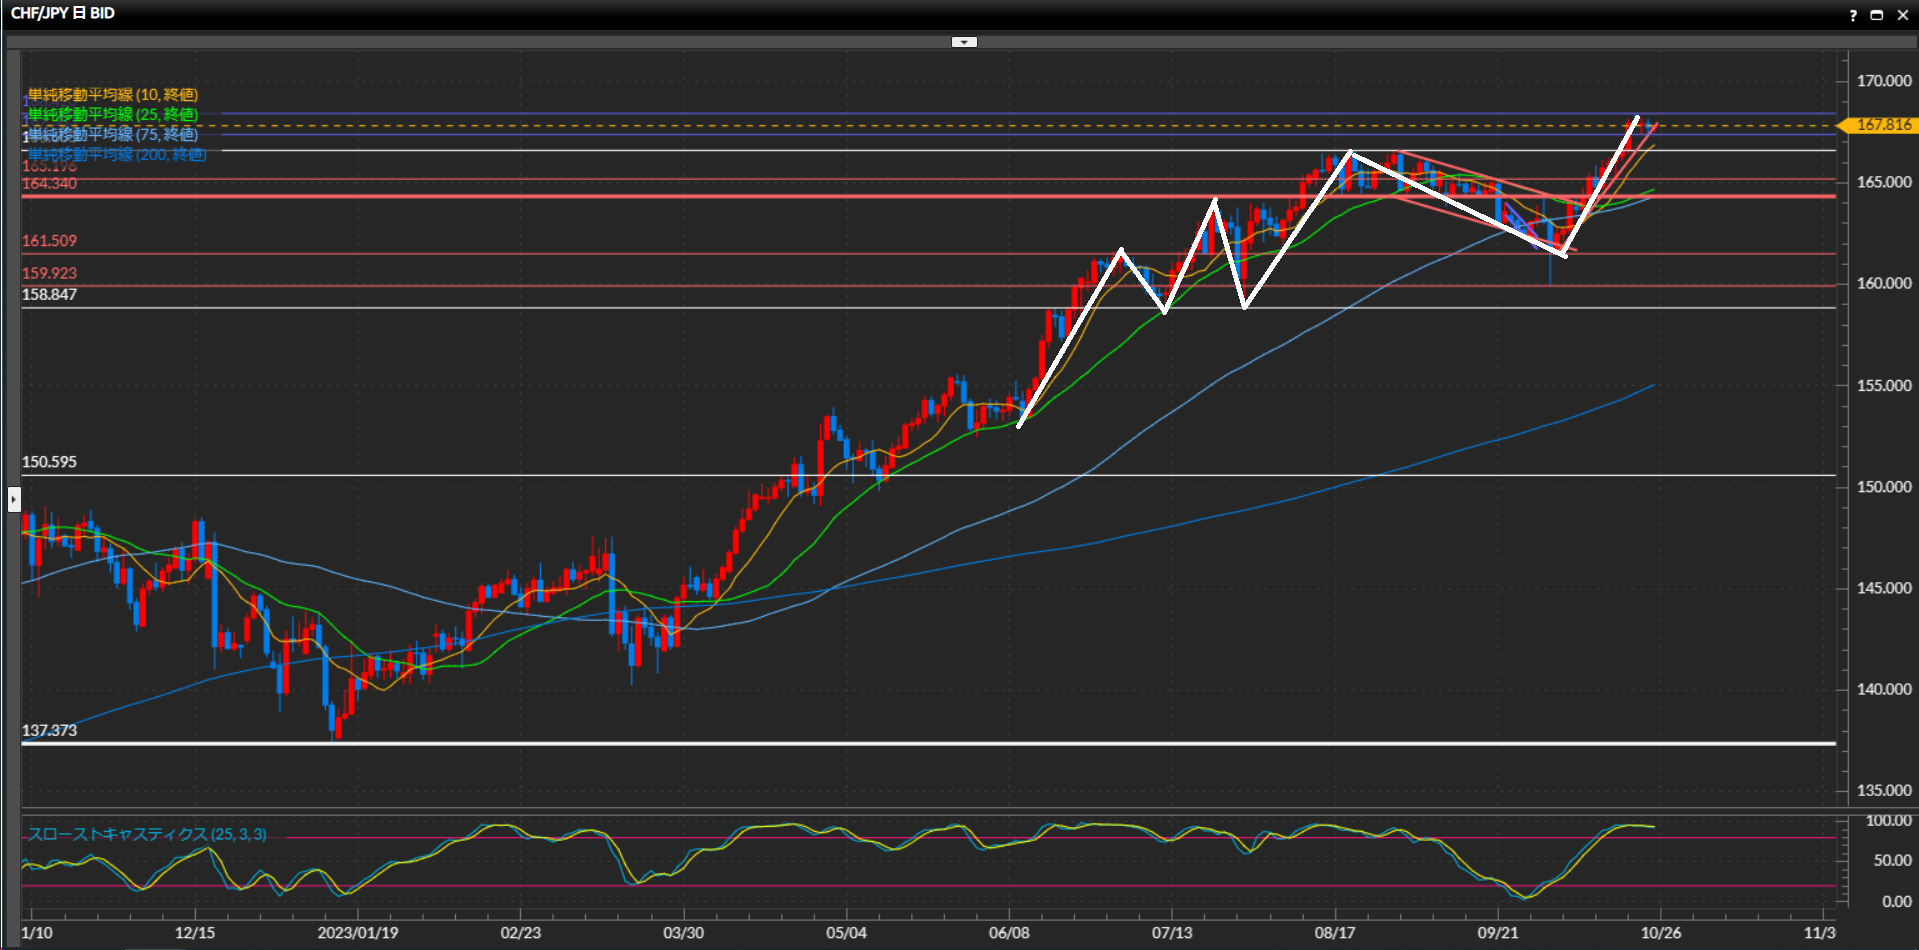The height and width of the screenshot is (950, 1919).
Task: Maximize the CHF/JPY chart window
Action: point(1876,15)
